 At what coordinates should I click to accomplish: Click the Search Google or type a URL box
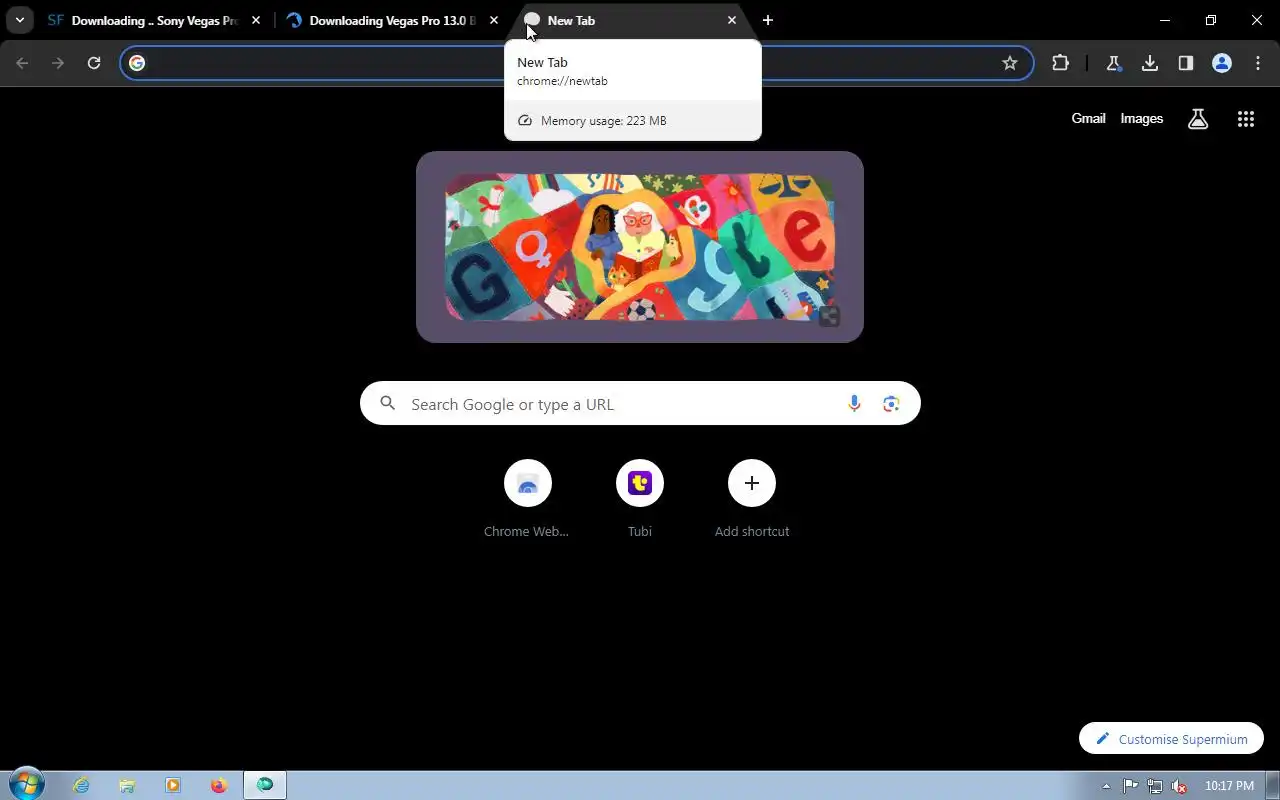(x=640, y=403)
